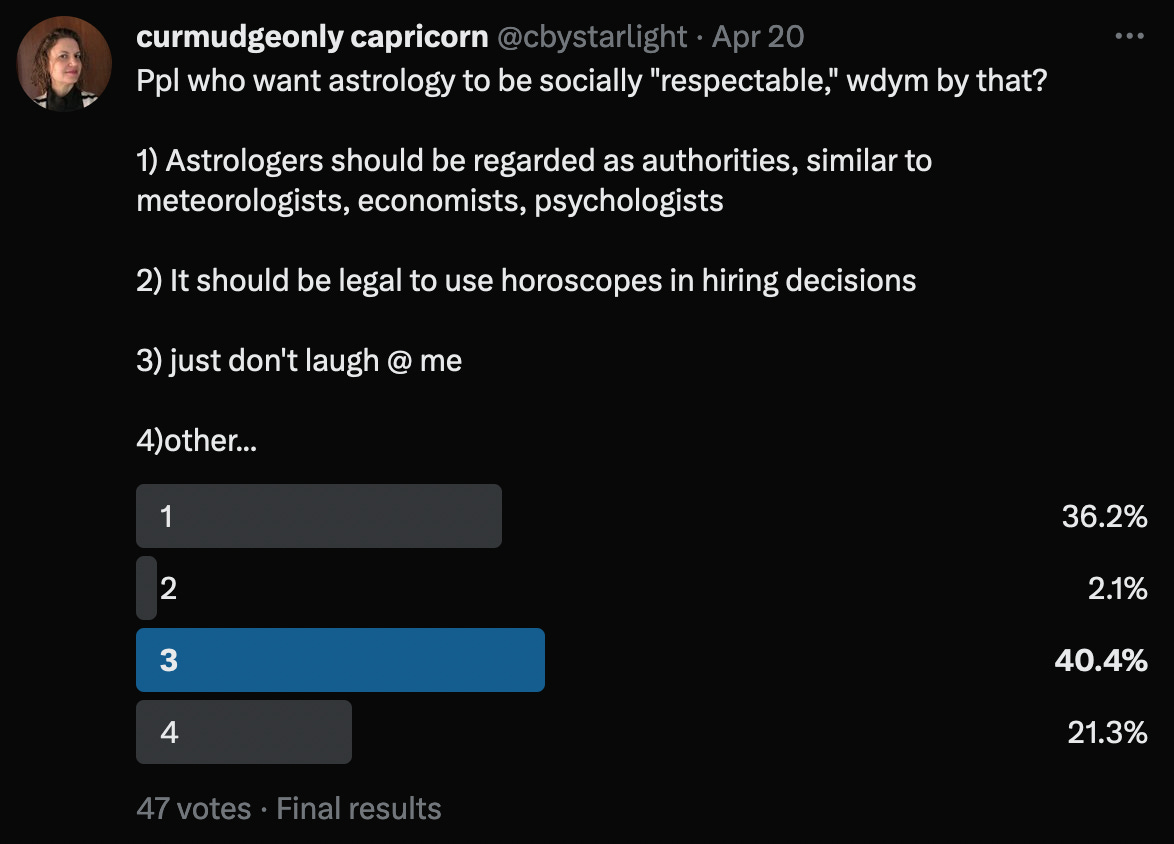The image size is (1174, 844).
Task: Click the Final results label
Action: tap(359, 808)
